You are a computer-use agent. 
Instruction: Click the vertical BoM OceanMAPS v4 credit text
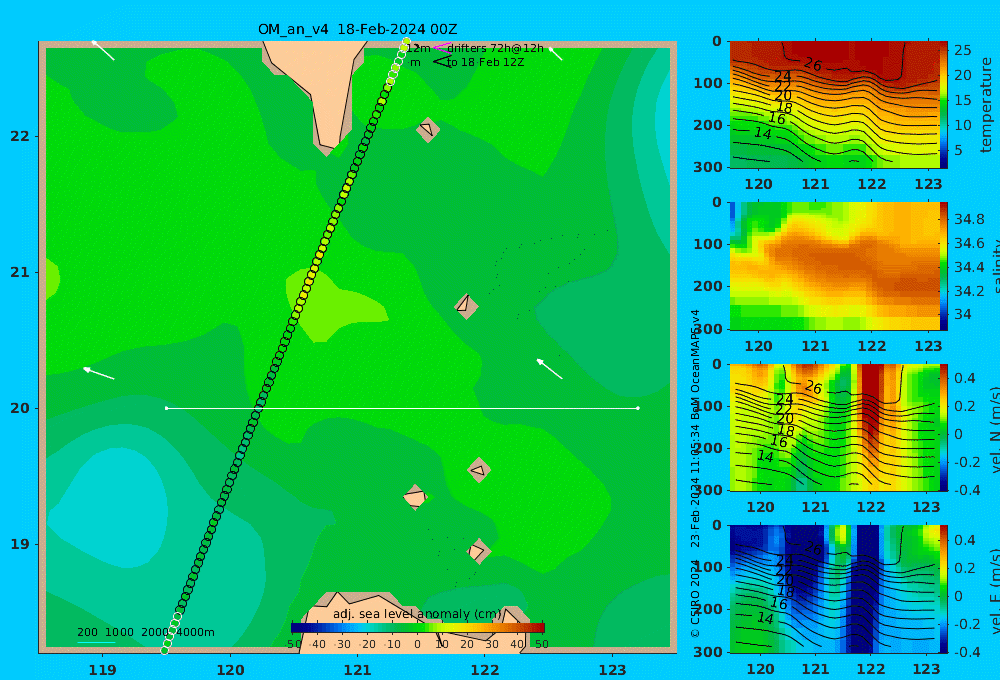pyautogui.click(x=695, y=364)
